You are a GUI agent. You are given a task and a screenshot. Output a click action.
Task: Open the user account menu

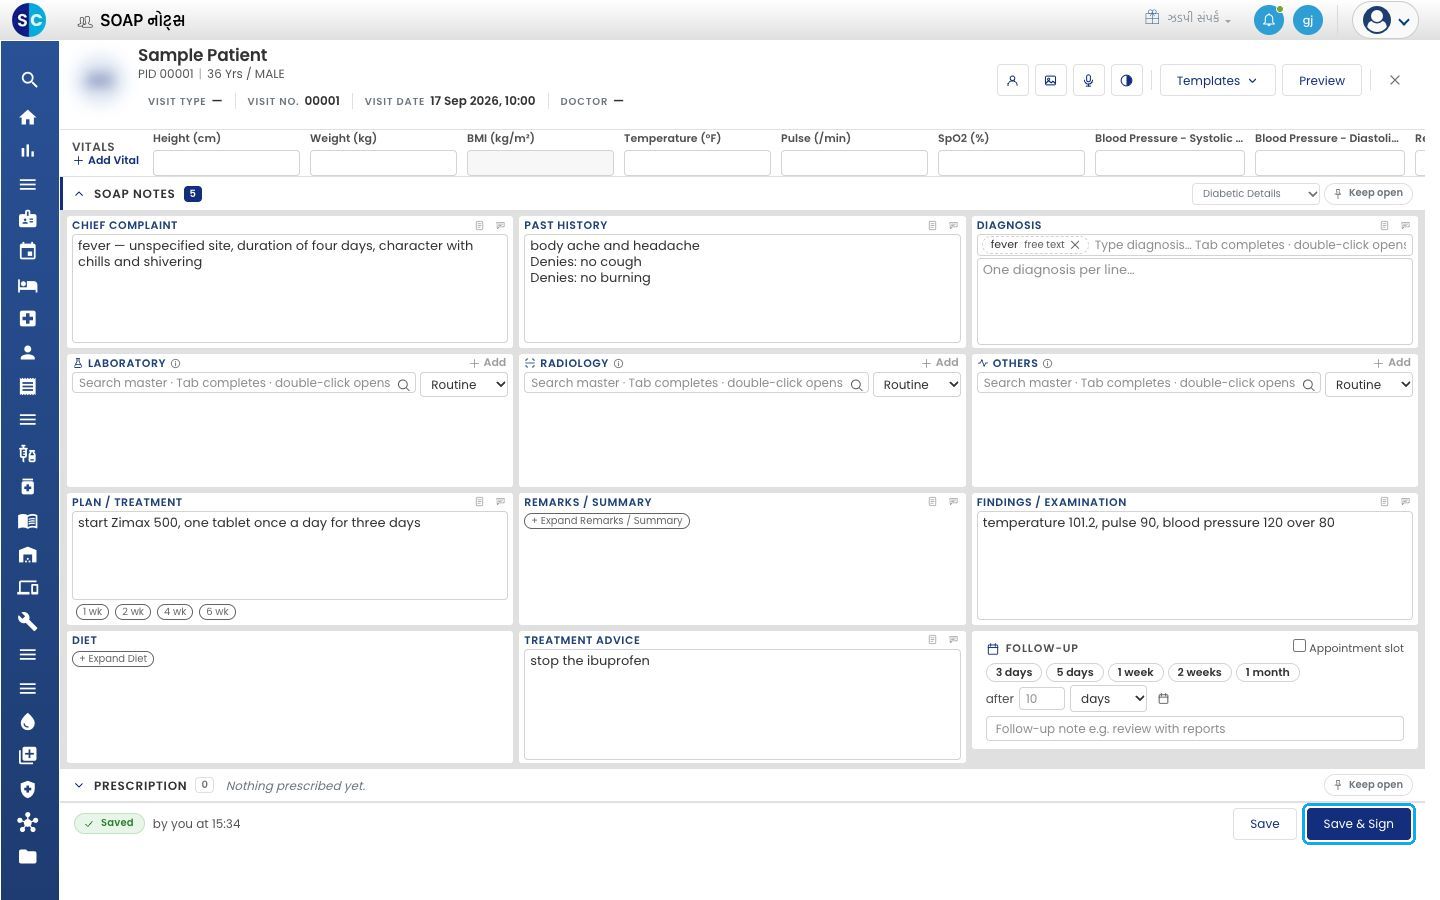(1385, 20)
